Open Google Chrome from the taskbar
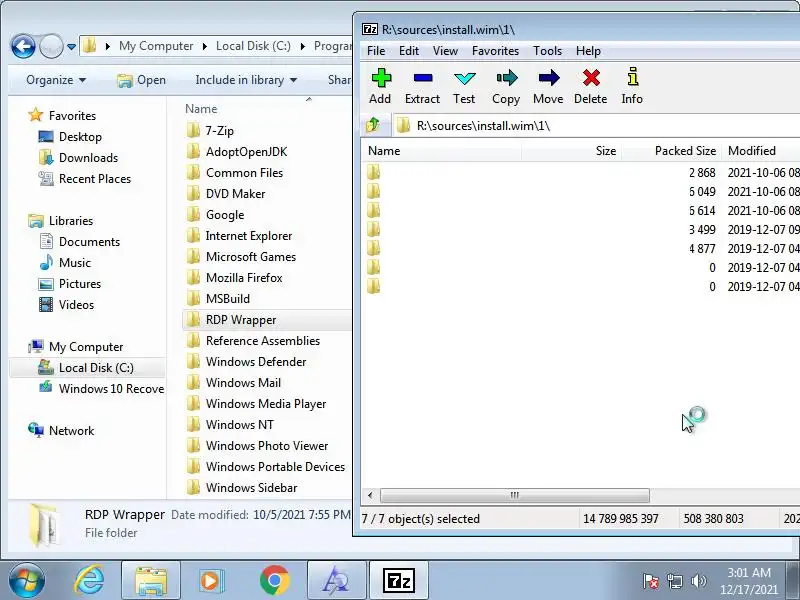The image size is (800, 600). [274, 581]
